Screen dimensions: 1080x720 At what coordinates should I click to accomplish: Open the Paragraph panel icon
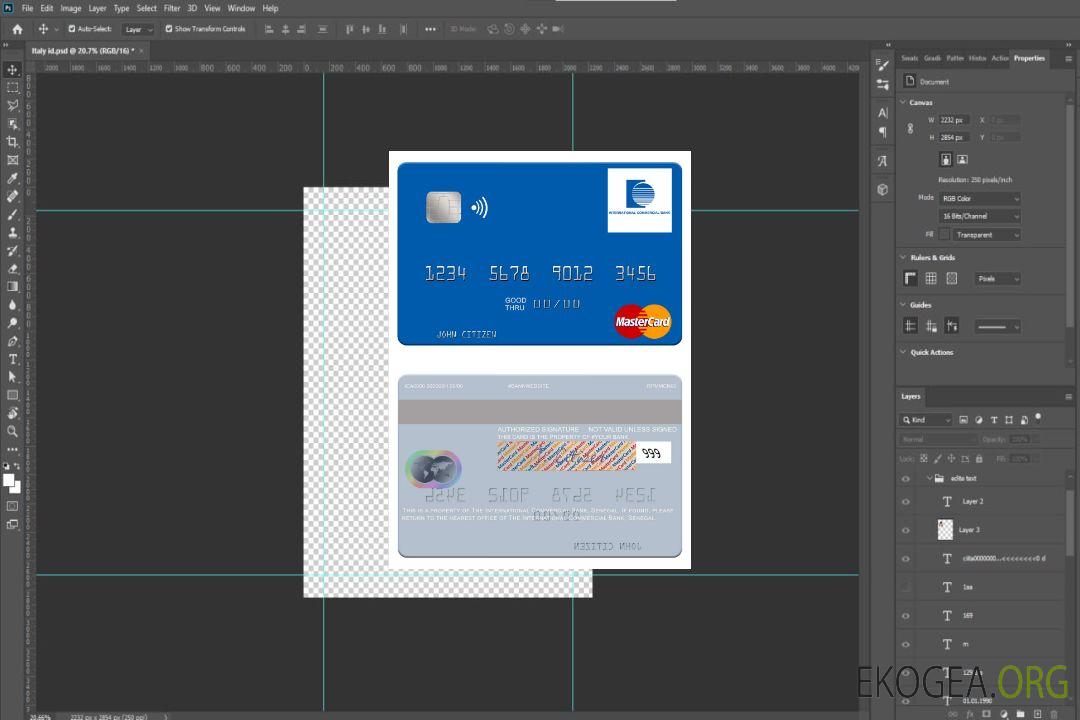[883, 132]
